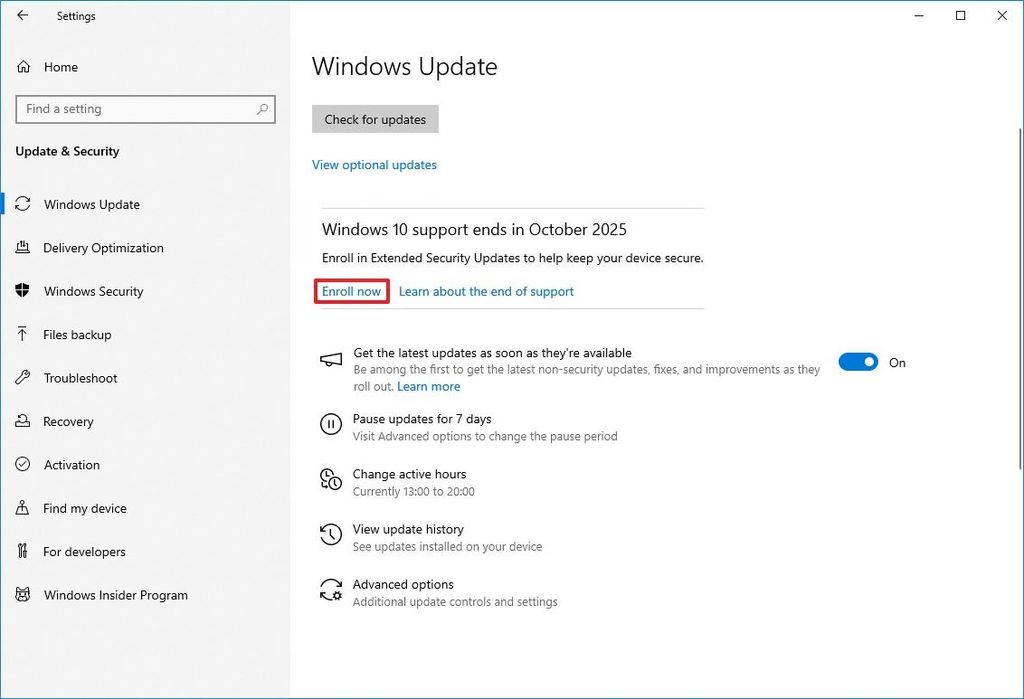The image size is (1024, 699).
Task: Open Windows Security via the shield icon
Action: click(x=23, y=291)
